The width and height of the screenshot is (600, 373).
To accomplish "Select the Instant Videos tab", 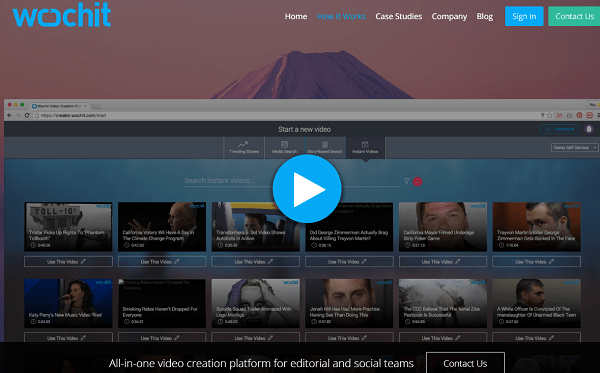I will pyautogui.click(x=365, y=147).
